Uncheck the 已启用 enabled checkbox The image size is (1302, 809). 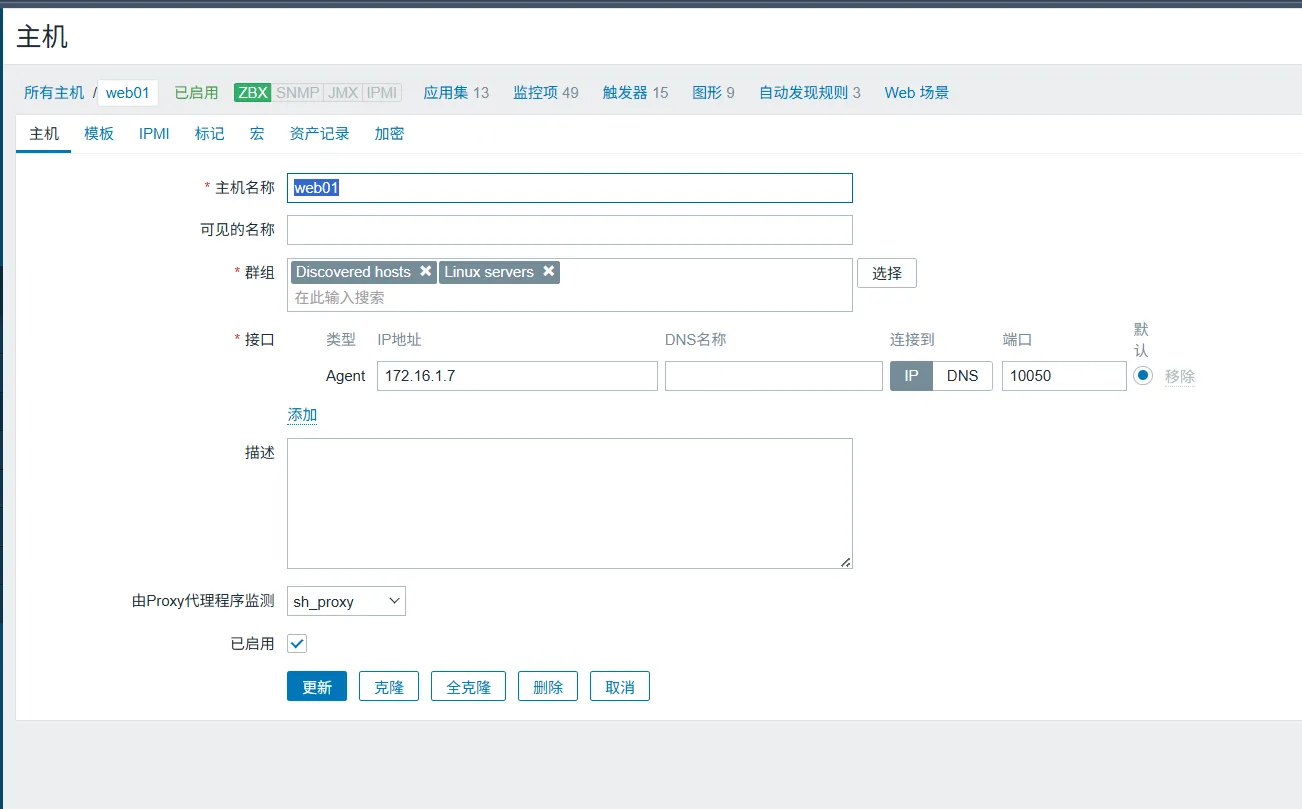(297, 644)
